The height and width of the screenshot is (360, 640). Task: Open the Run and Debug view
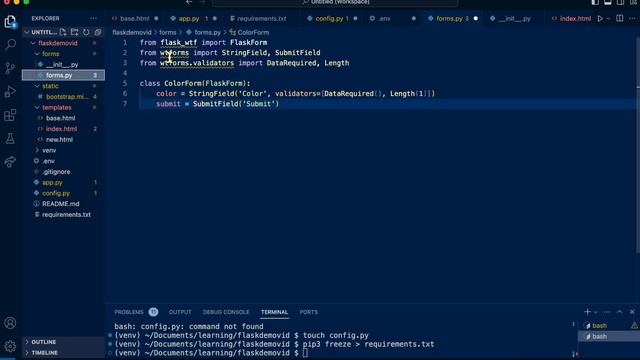tap(10, 91)
